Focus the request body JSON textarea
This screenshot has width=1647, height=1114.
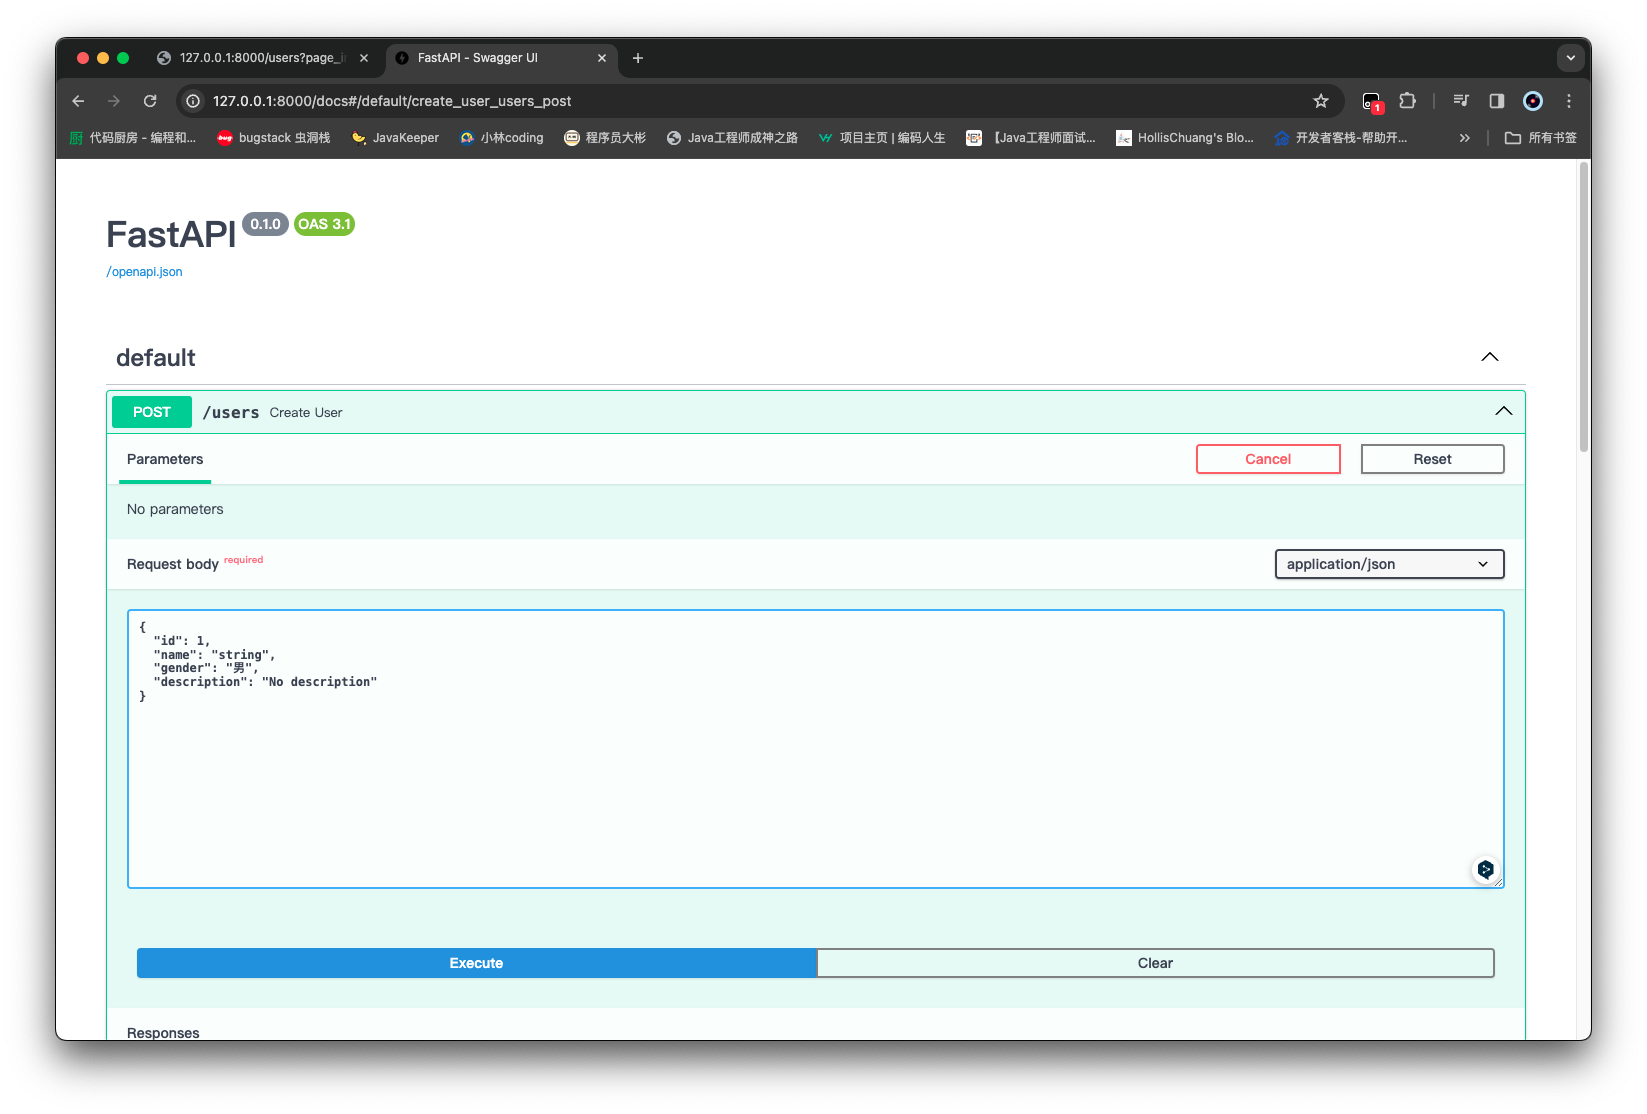(815, 749)
